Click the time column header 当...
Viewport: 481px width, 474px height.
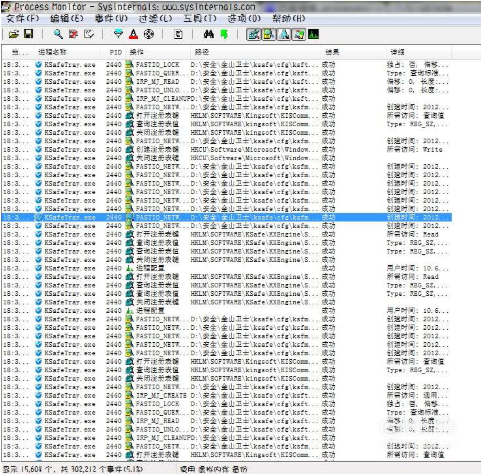pos(17,52)
